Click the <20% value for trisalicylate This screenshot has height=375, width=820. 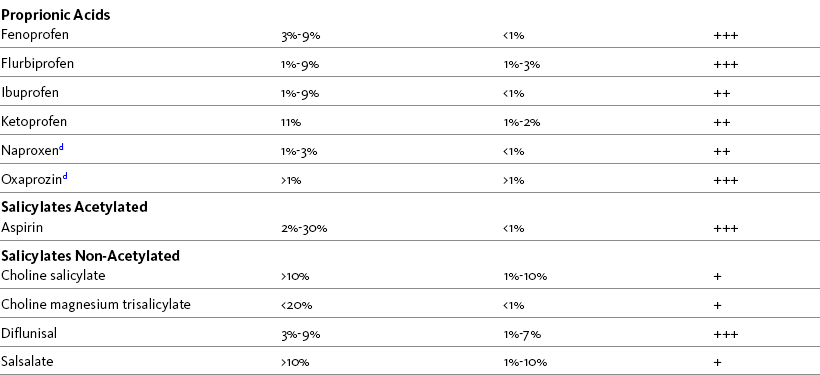297,305
